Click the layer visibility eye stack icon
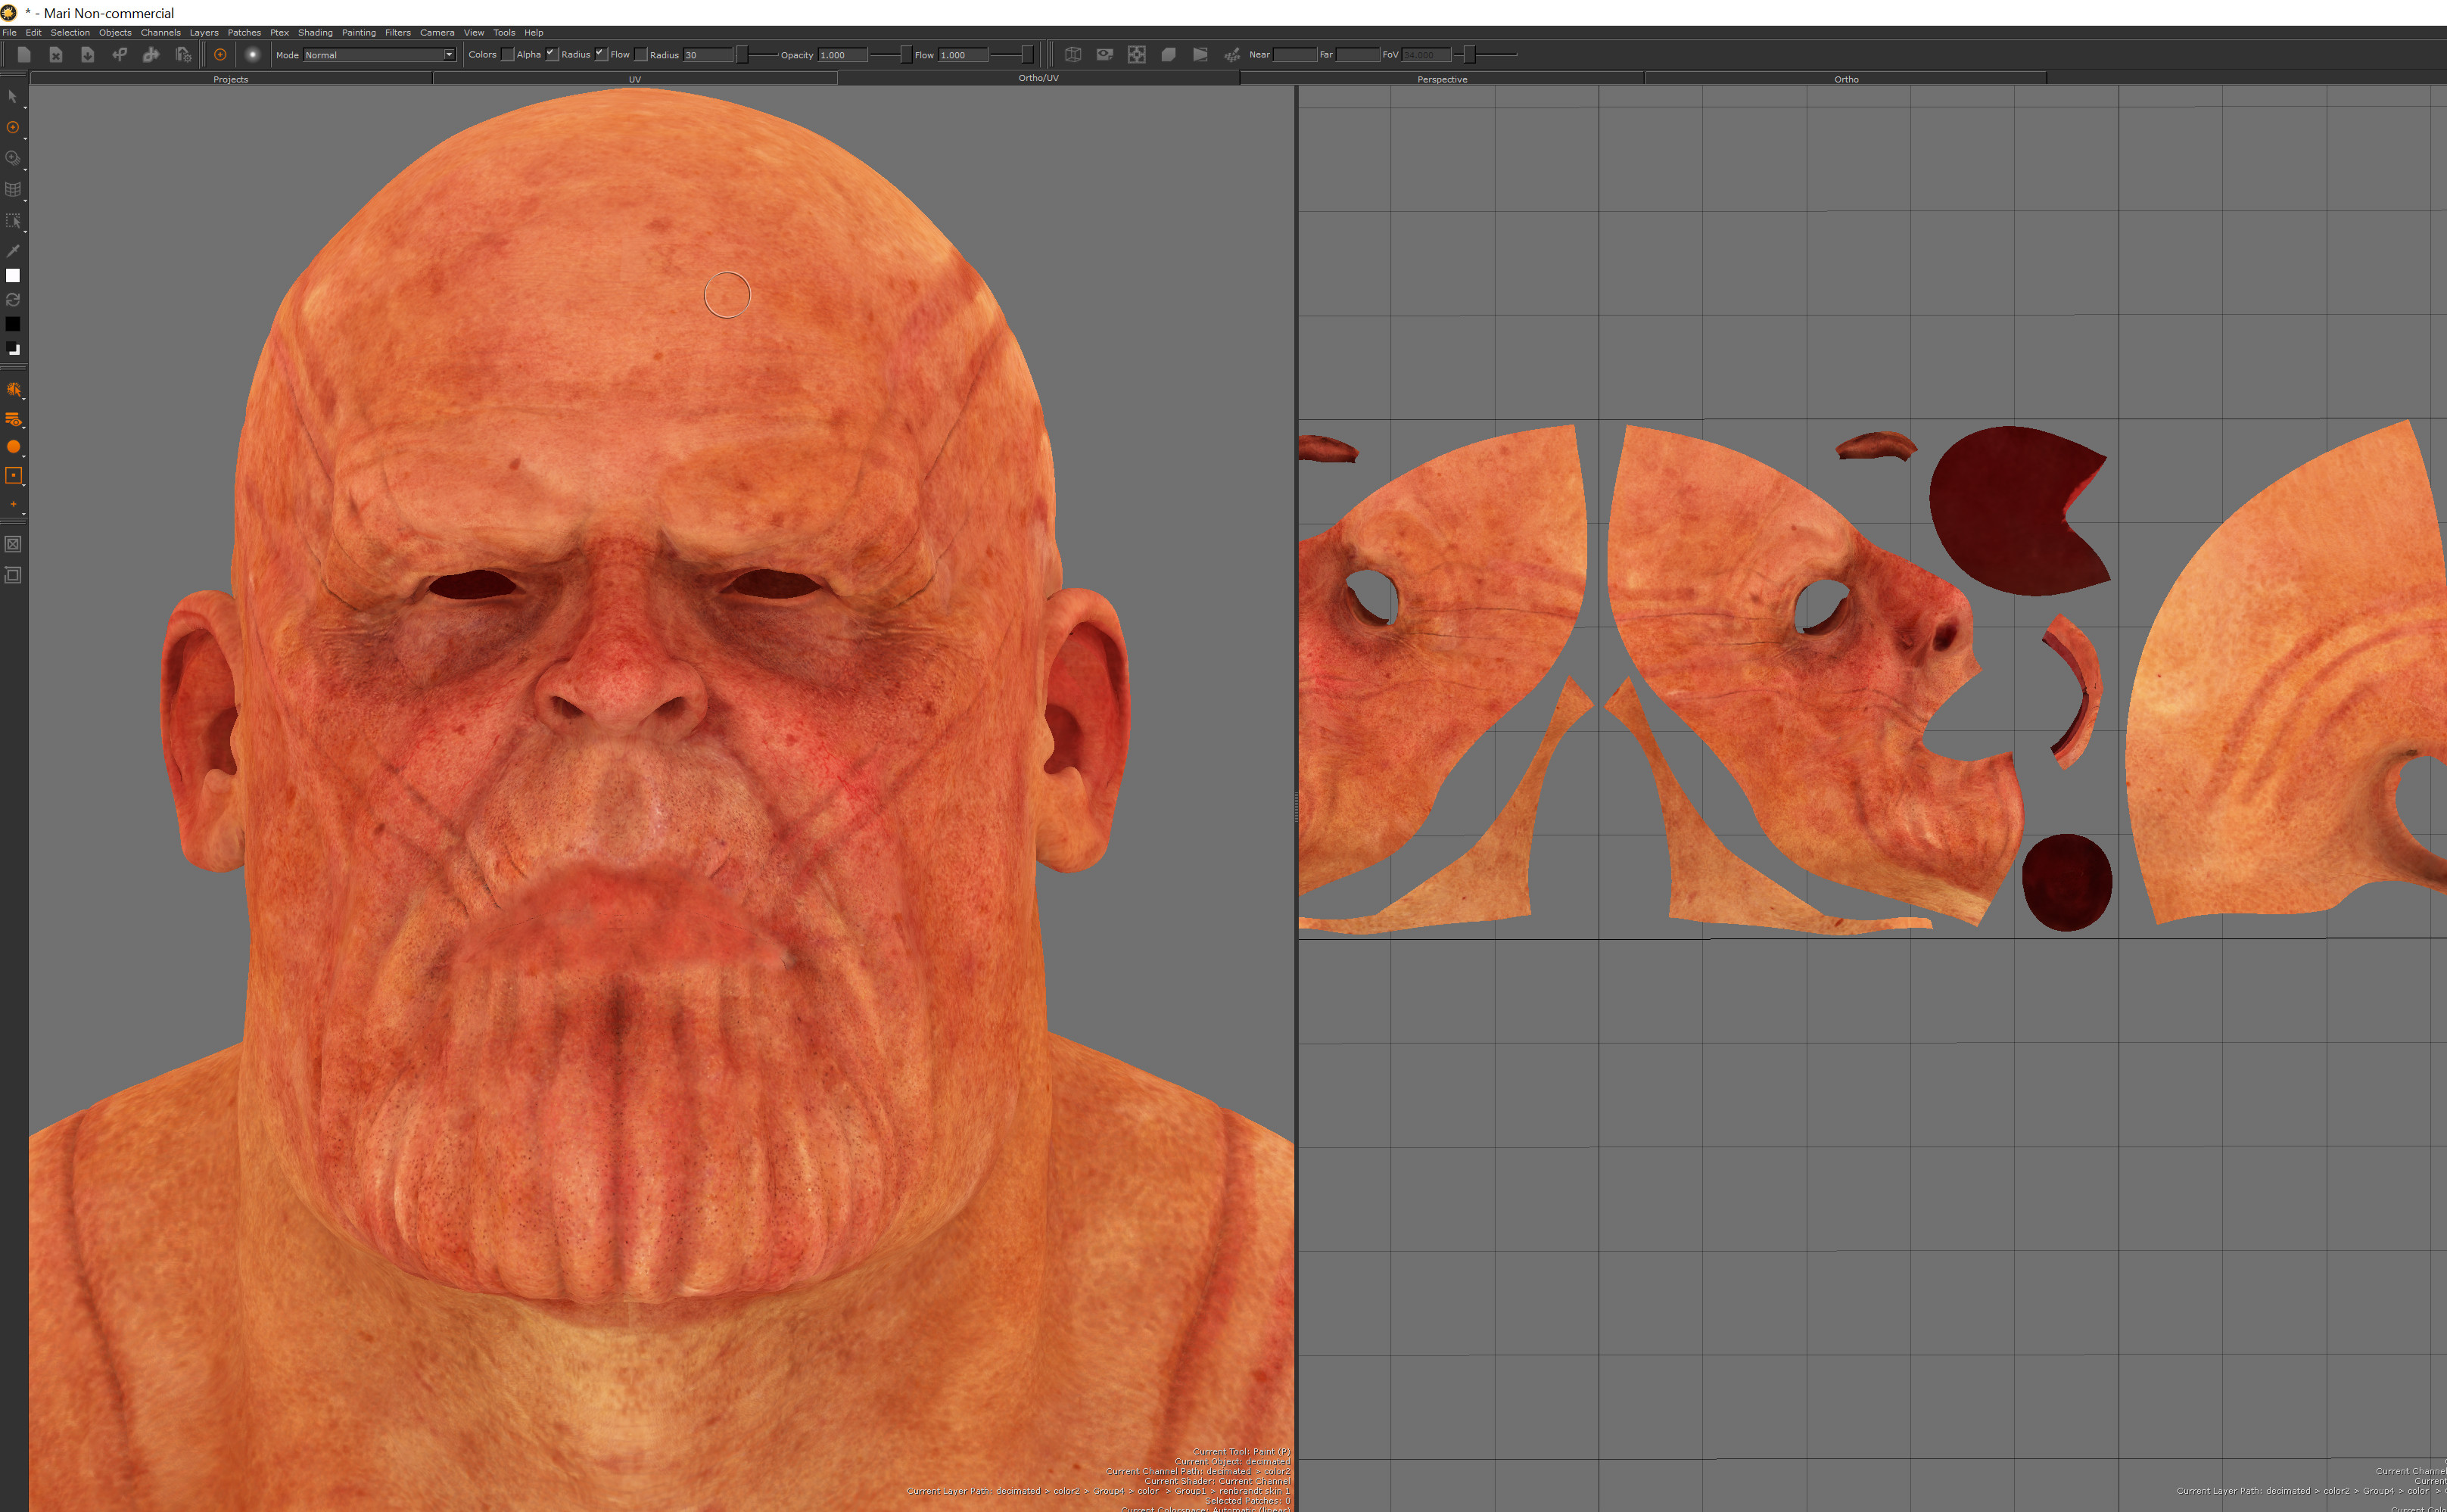The image size is (2447, 1512). 13,420
